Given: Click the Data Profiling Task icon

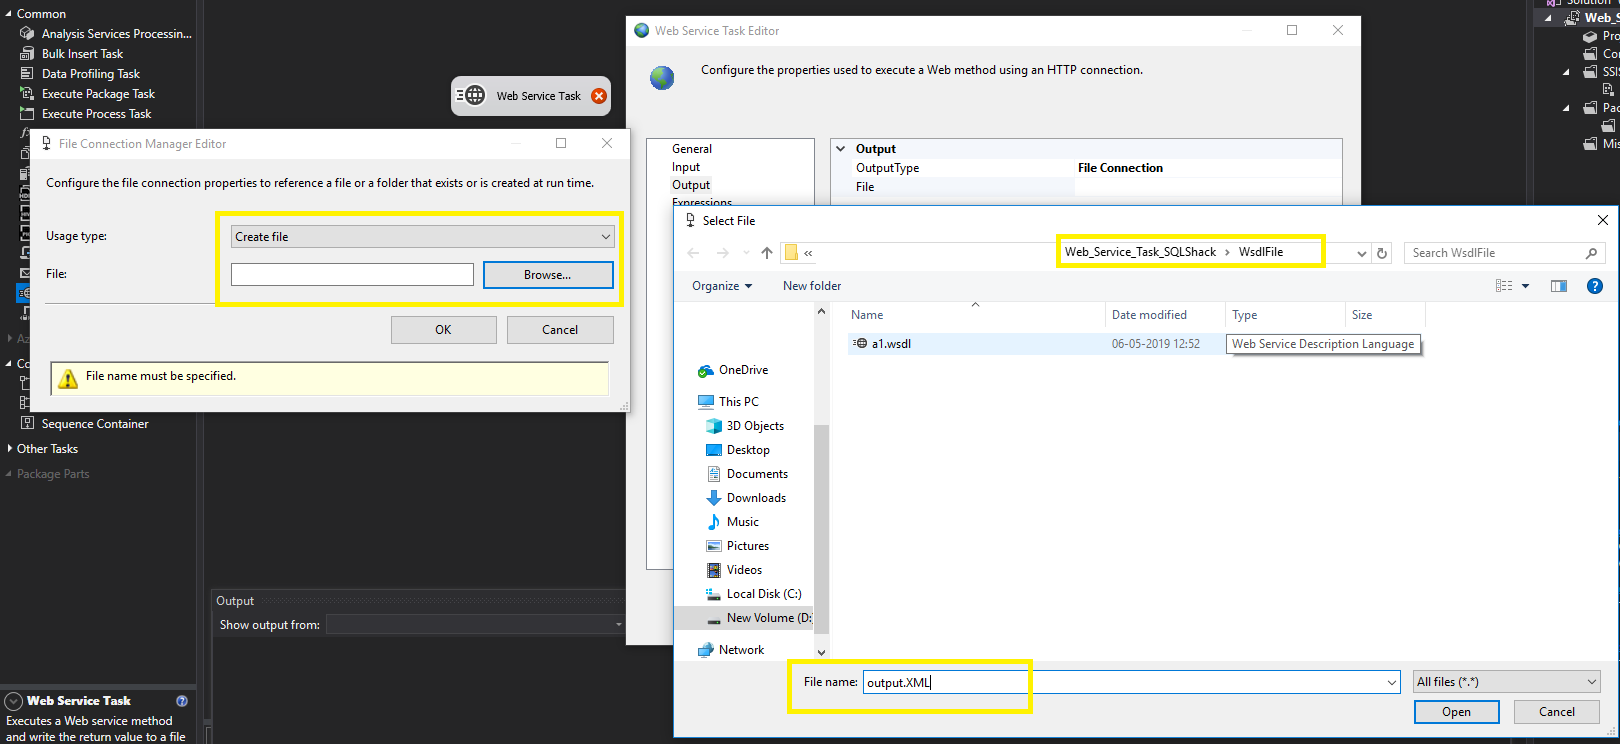Looking at the screenshot, I should [27, 74].
